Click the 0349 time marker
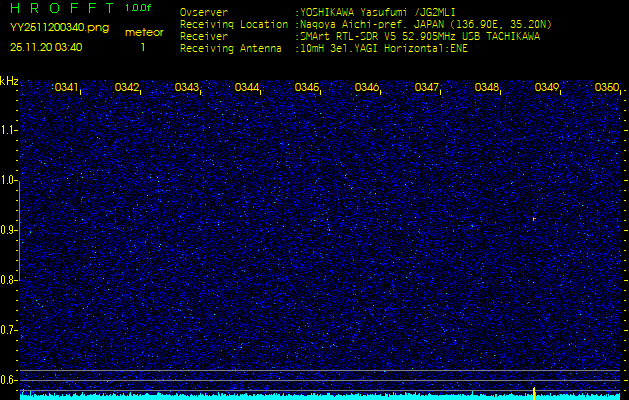The height and width of the screenshot is (400, 629). coord(547,88)
